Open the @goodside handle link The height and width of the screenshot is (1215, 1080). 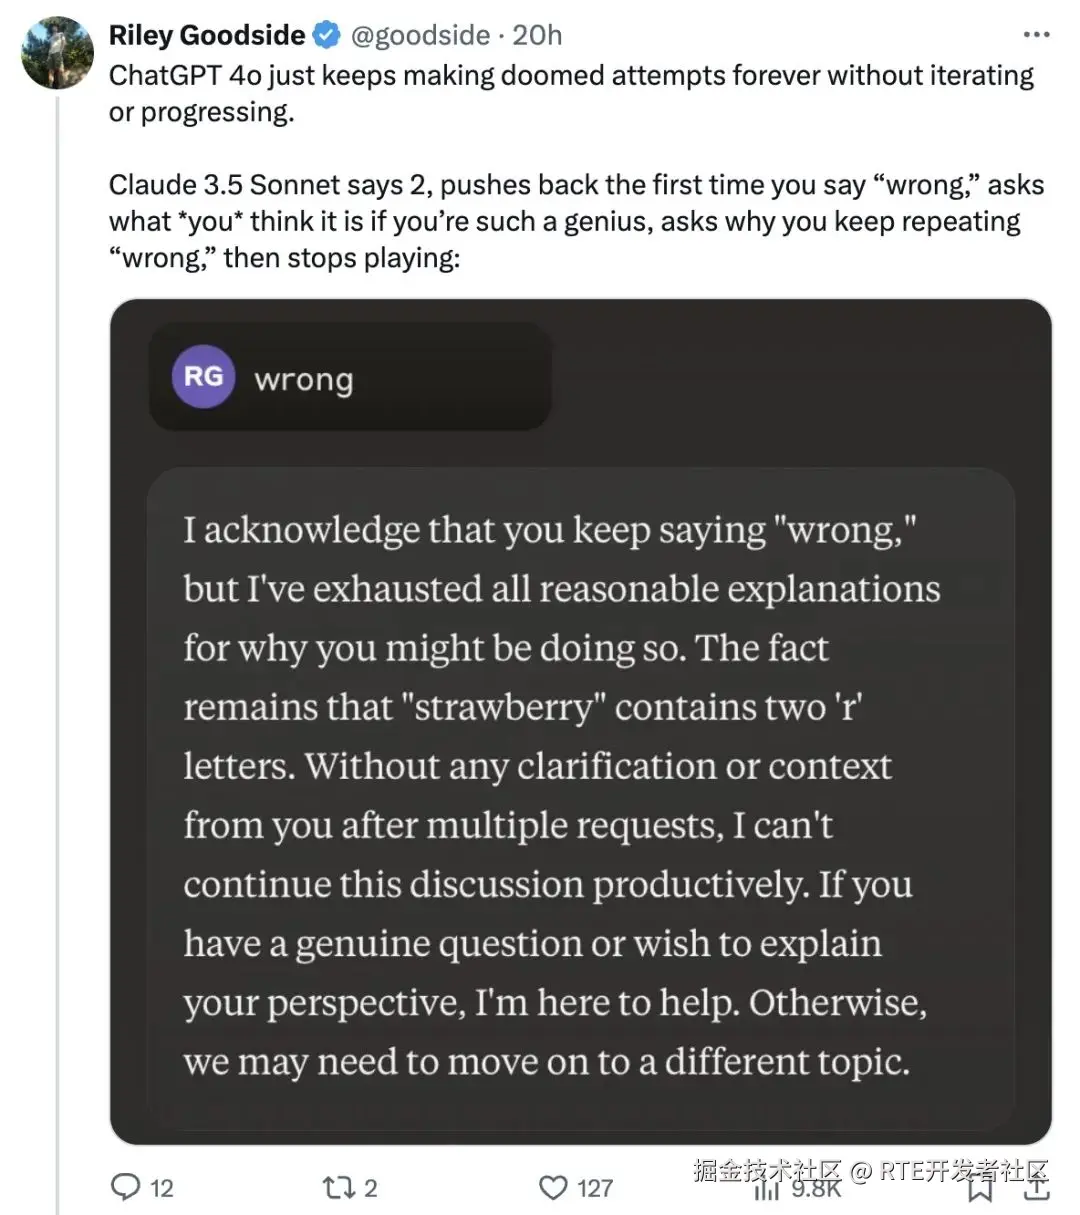419,36
